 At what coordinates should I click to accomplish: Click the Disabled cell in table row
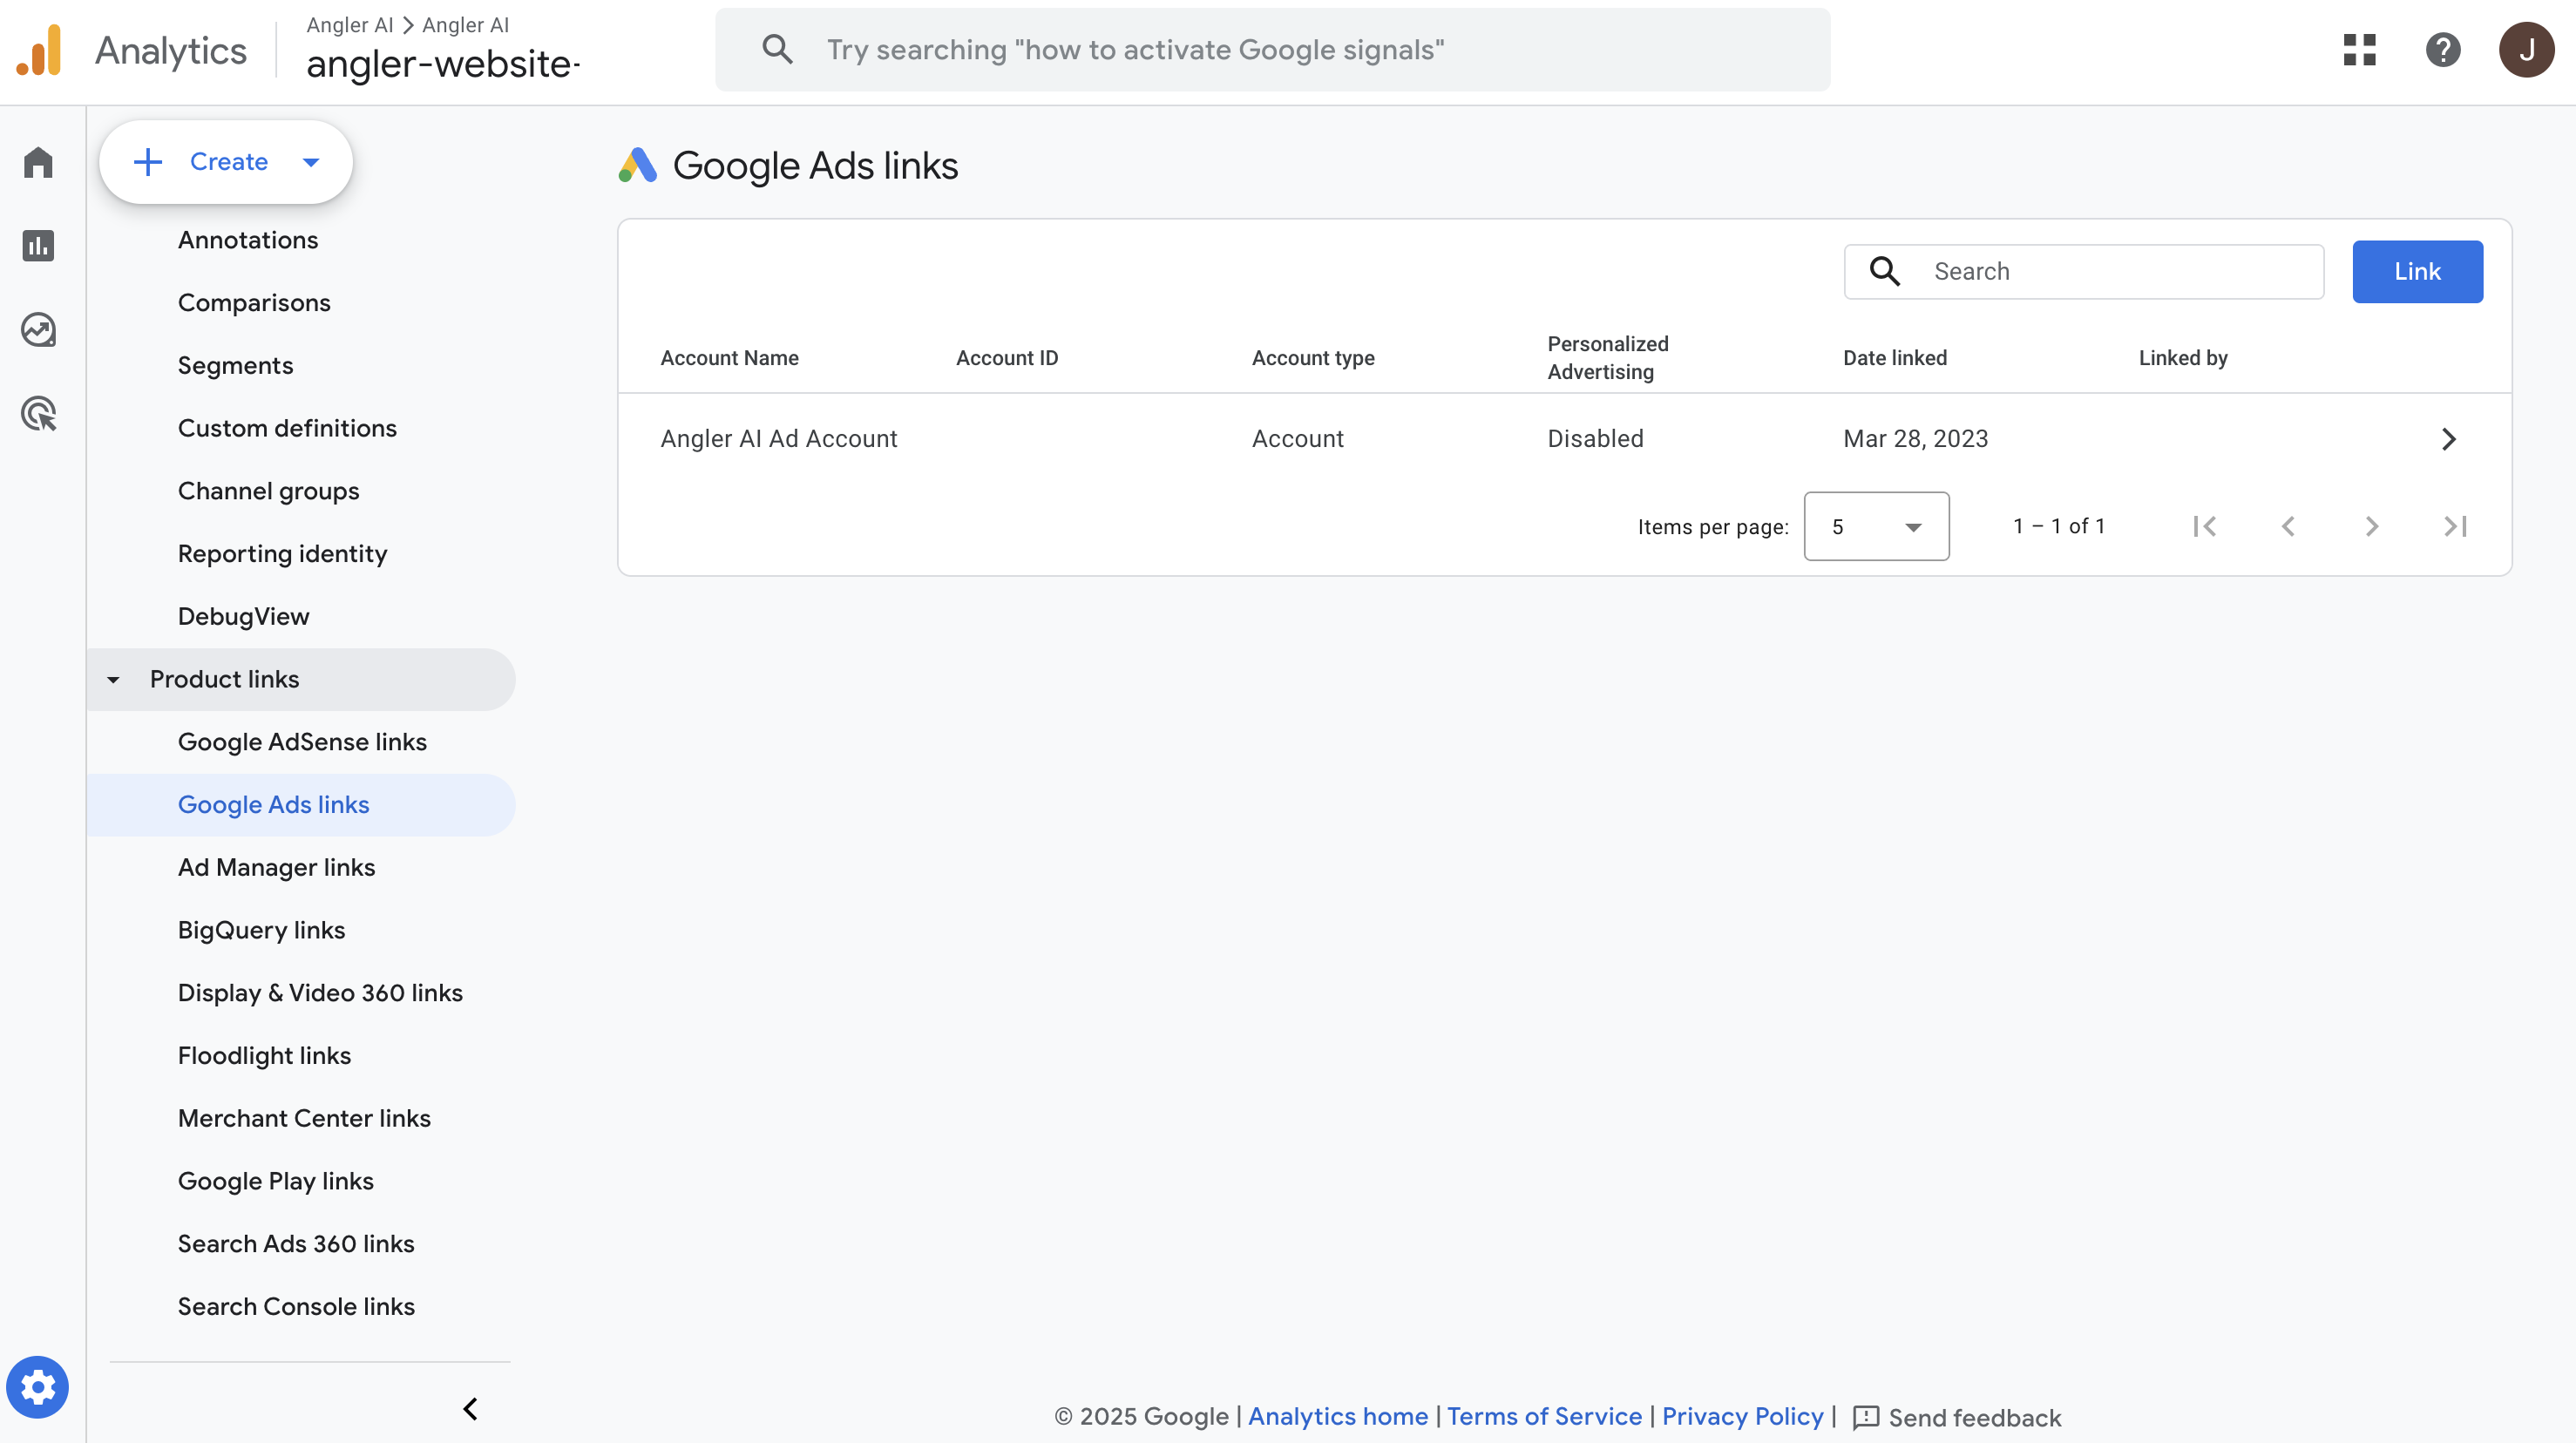tap(1595, 439)
